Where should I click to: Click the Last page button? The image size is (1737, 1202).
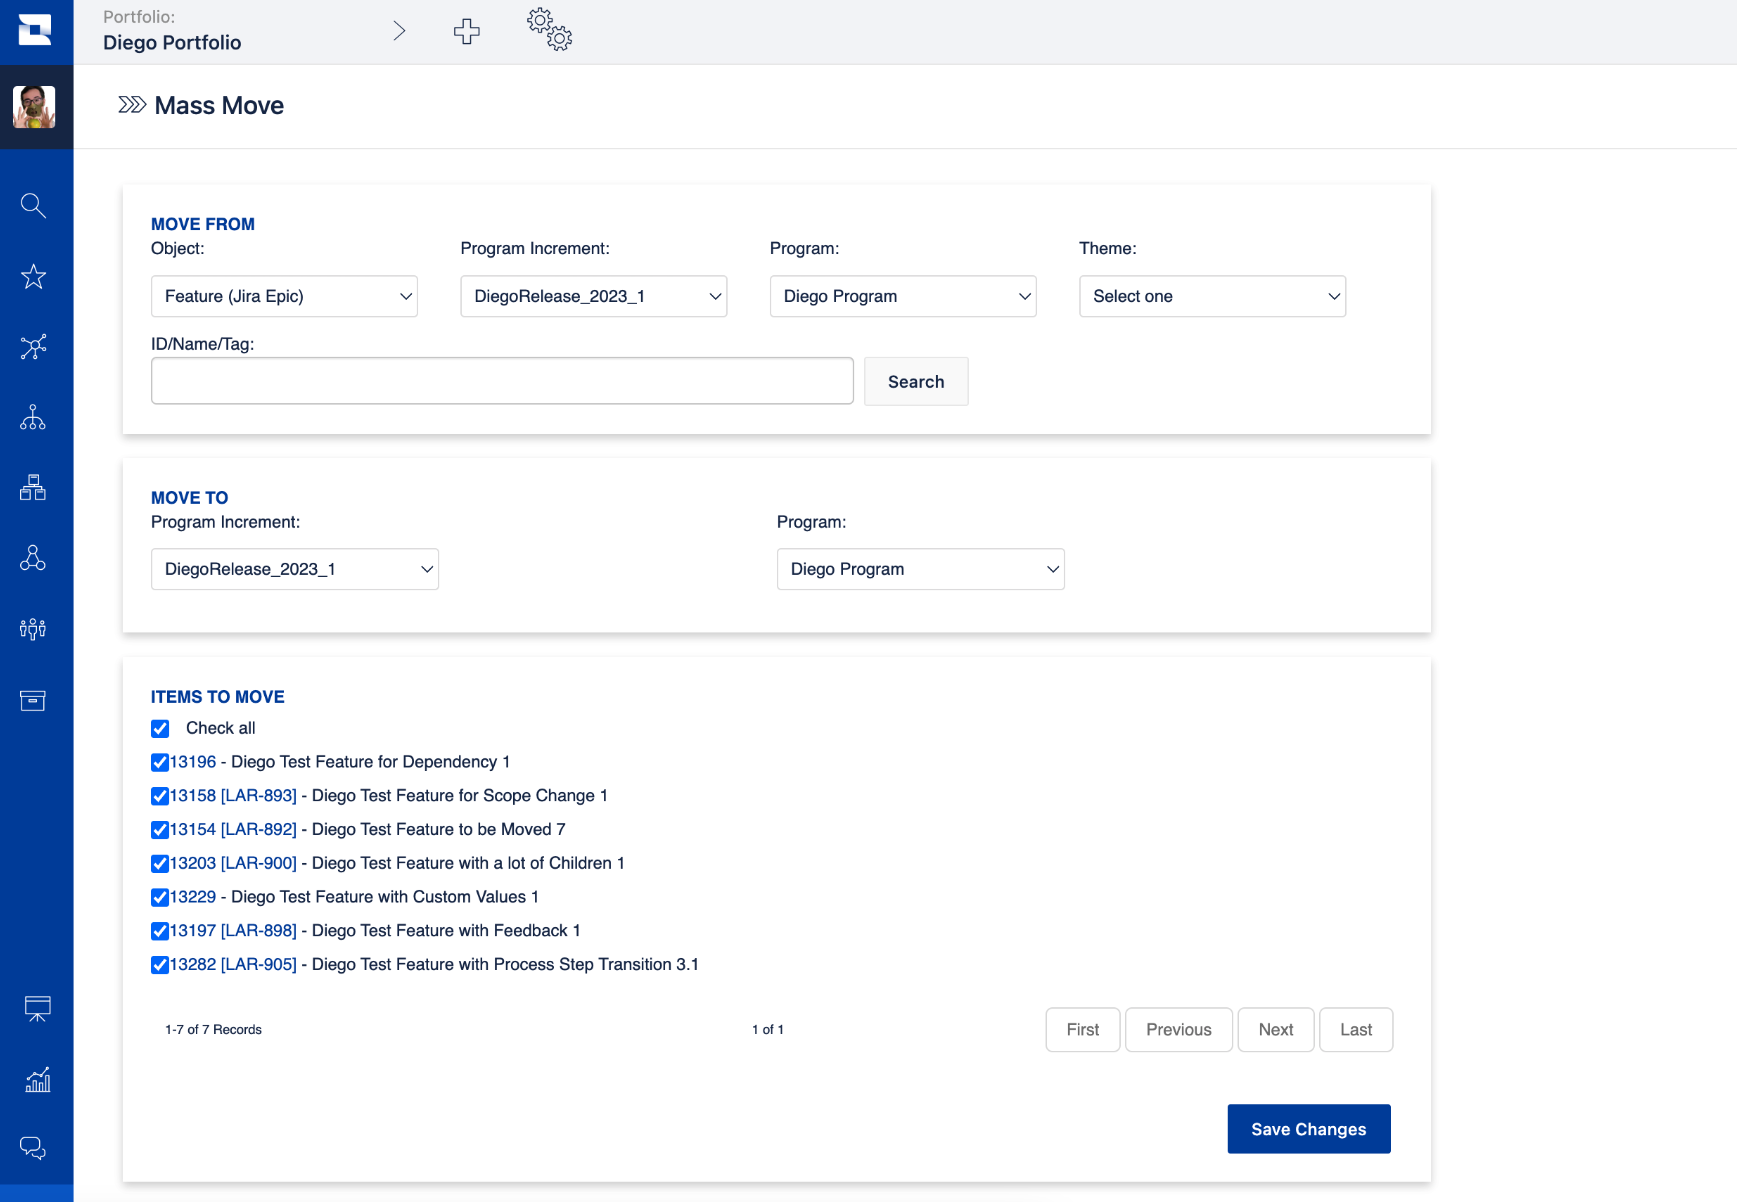pyautogui.click(x=1356, y=1030)
